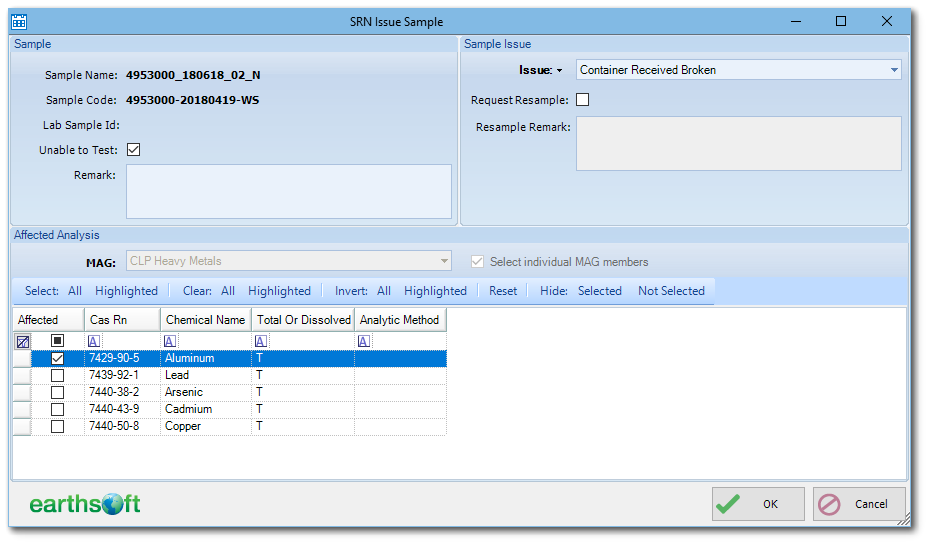Click Invert Highlighted link
The image size is (927, 543).
[x=435, y=291]
